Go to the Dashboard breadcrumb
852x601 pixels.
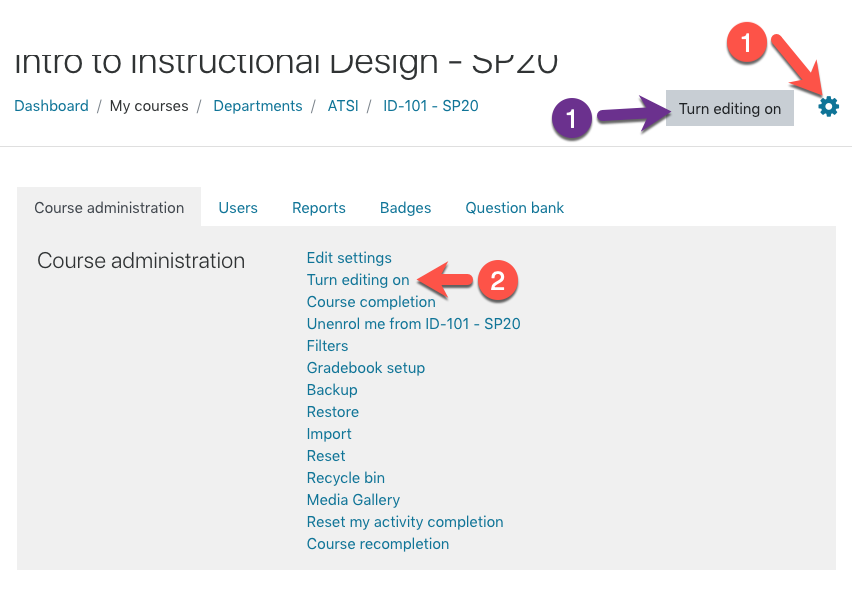[51, 105]
